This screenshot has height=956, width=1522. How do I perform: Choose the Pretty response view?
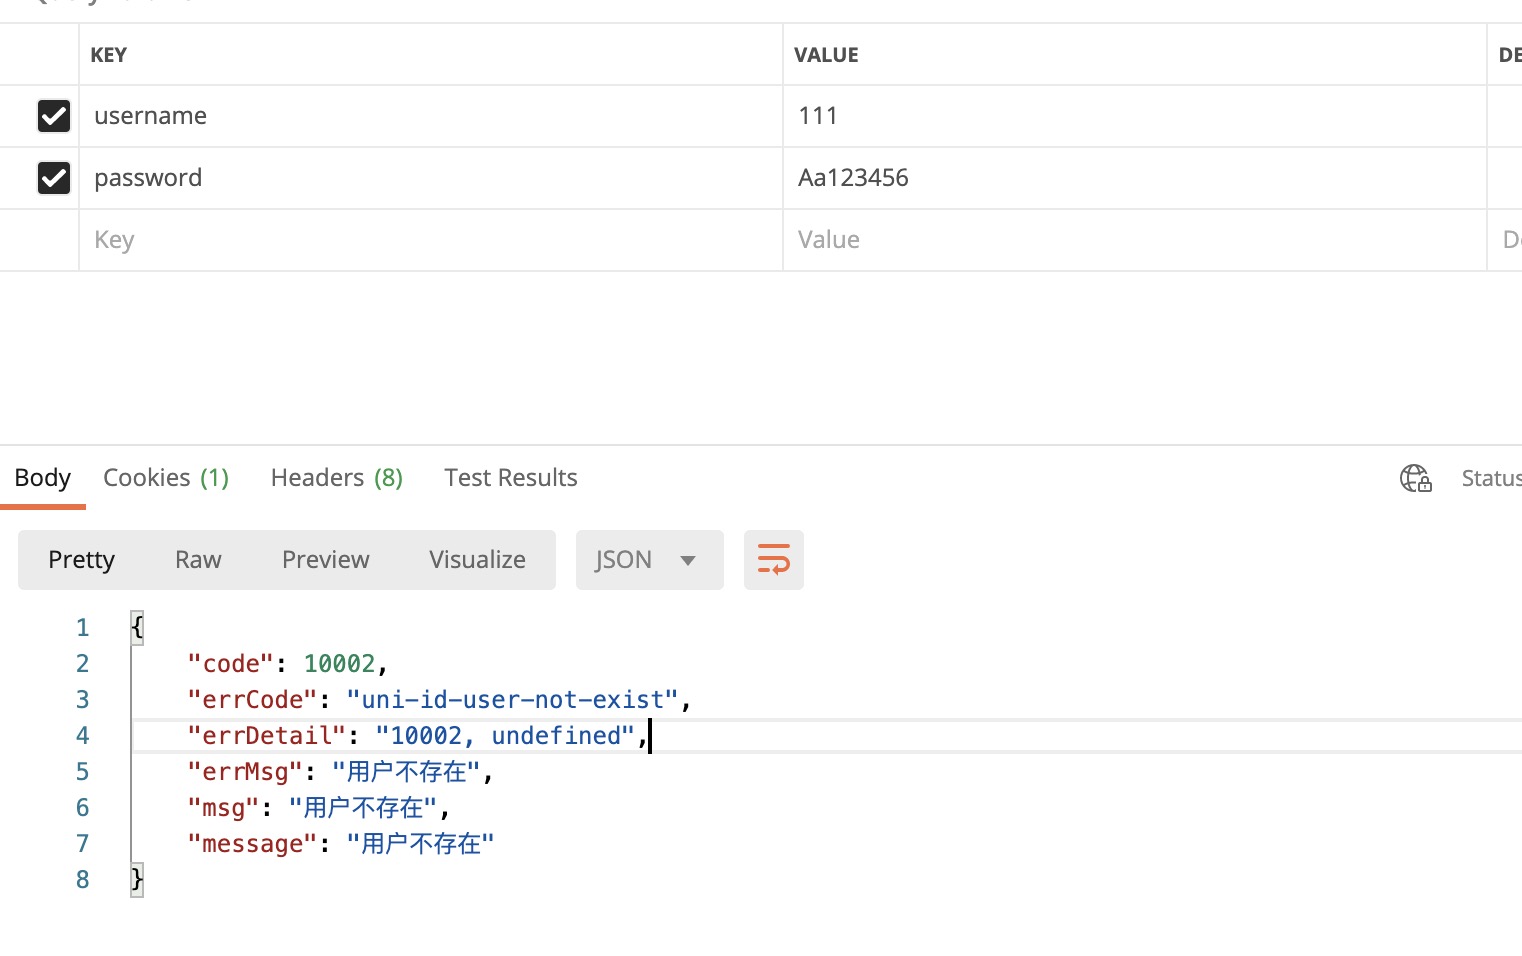pyautogui.click(x=82, y=560)
